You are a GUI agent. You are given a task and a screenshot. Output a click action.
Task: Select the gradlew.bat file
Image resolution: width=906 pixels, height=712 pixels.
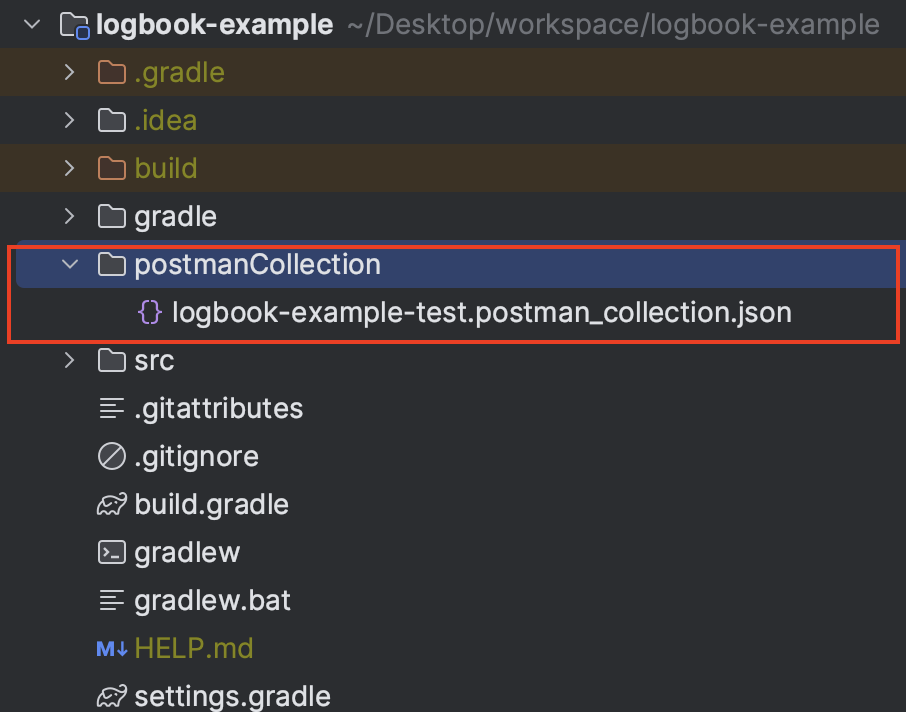[212, 601]
